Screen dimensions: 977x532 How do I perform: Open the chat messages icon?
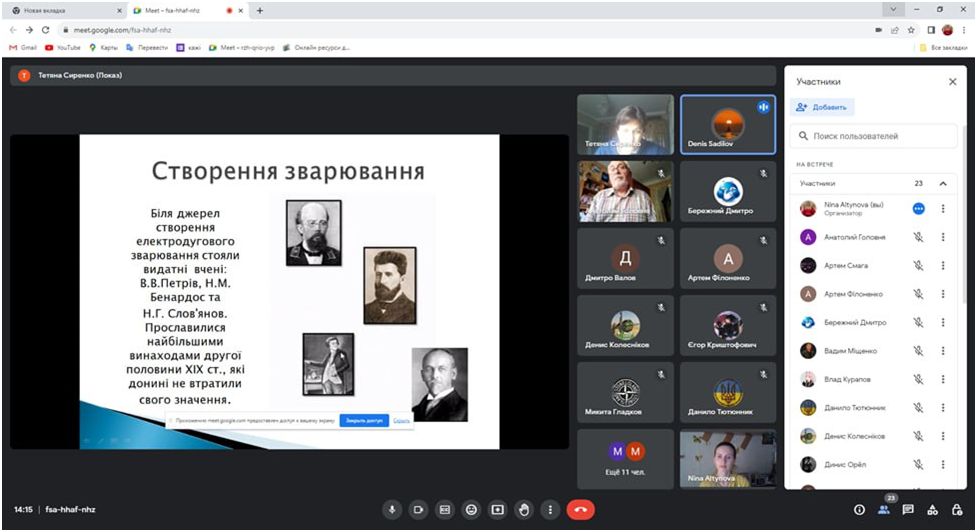tap(908, 510)
